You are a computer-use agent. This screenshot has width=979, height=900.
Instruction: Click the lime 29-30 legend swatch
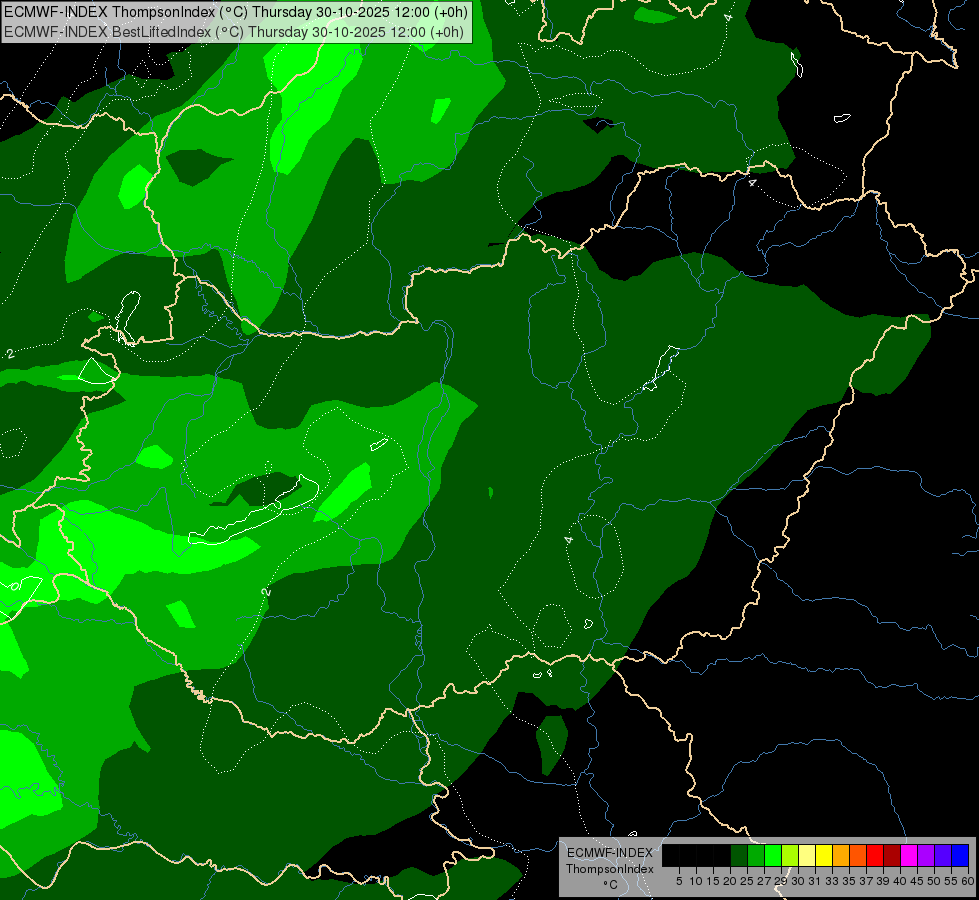[x=790, y=855]
